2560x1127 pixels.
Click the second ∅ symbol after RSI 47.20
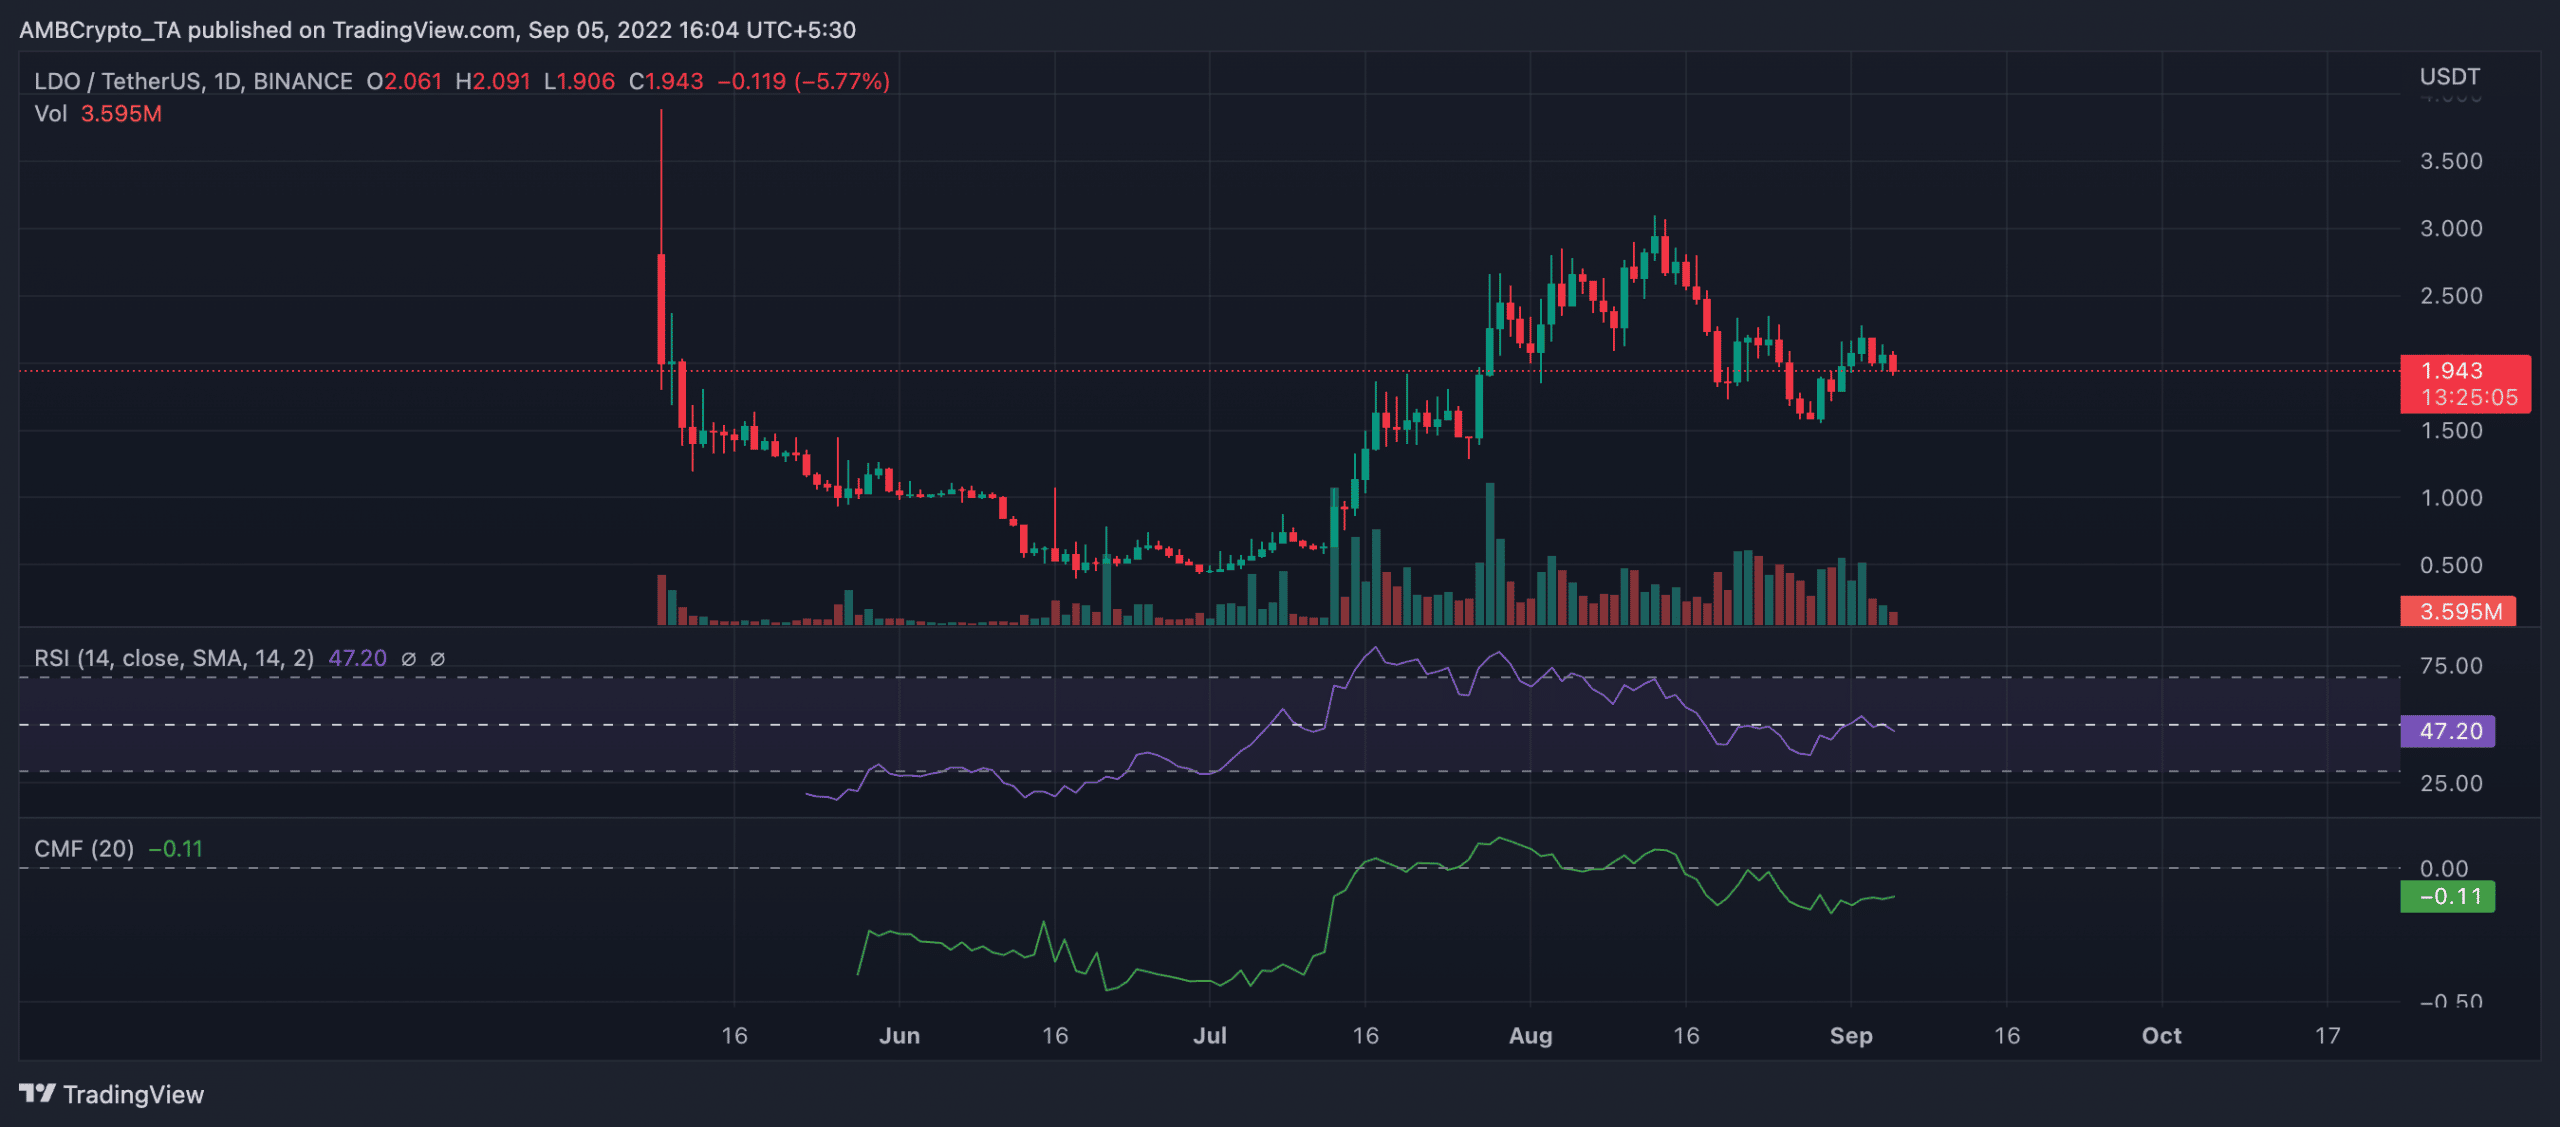437,659
